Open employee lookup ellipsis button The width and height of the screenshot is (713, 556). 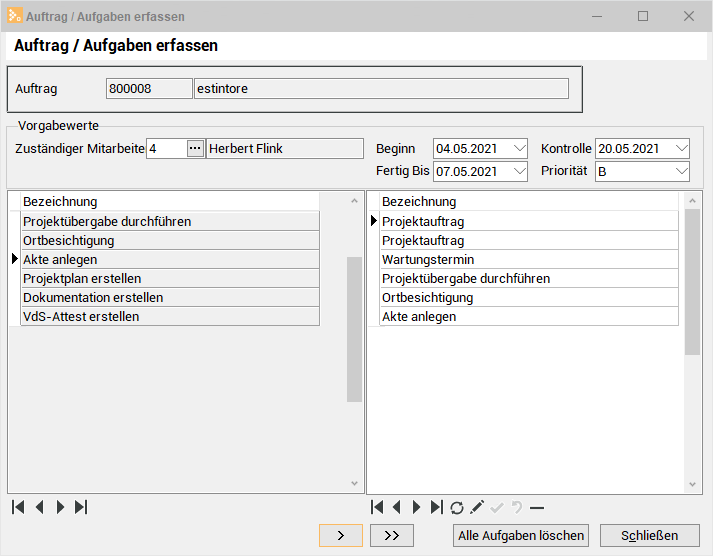(x=195, y=148)
